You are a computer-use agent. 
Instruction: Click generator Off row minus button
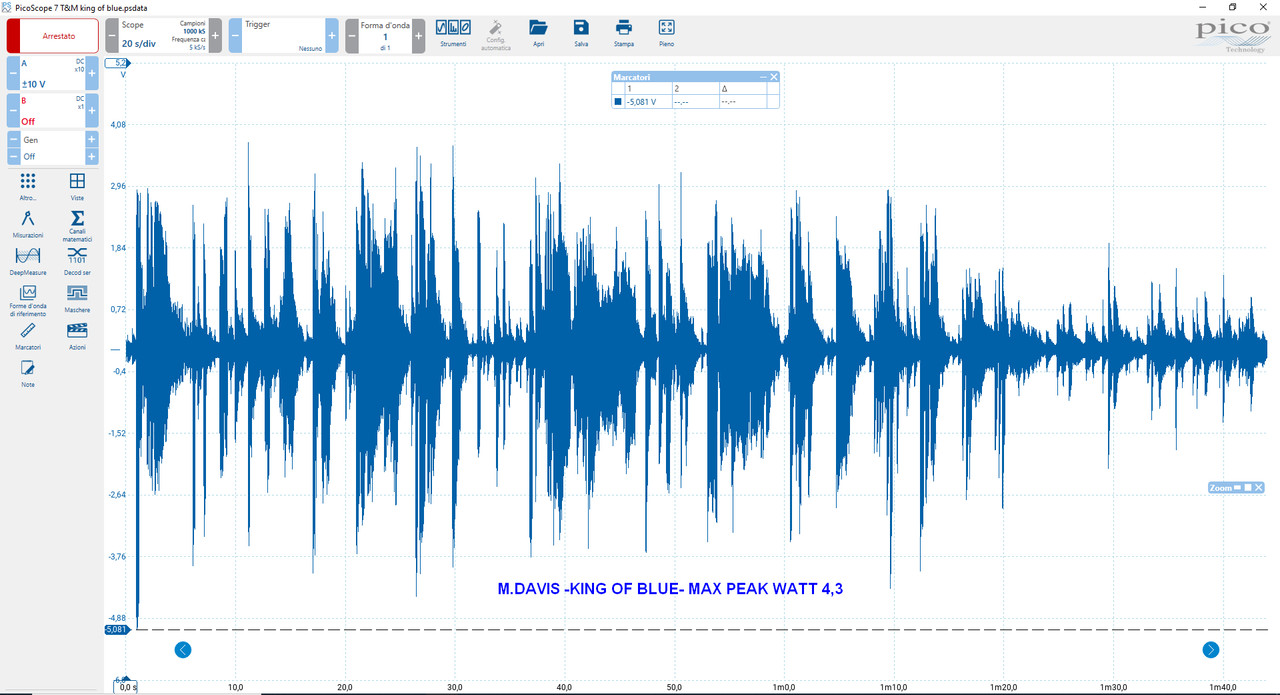point(14,157)
